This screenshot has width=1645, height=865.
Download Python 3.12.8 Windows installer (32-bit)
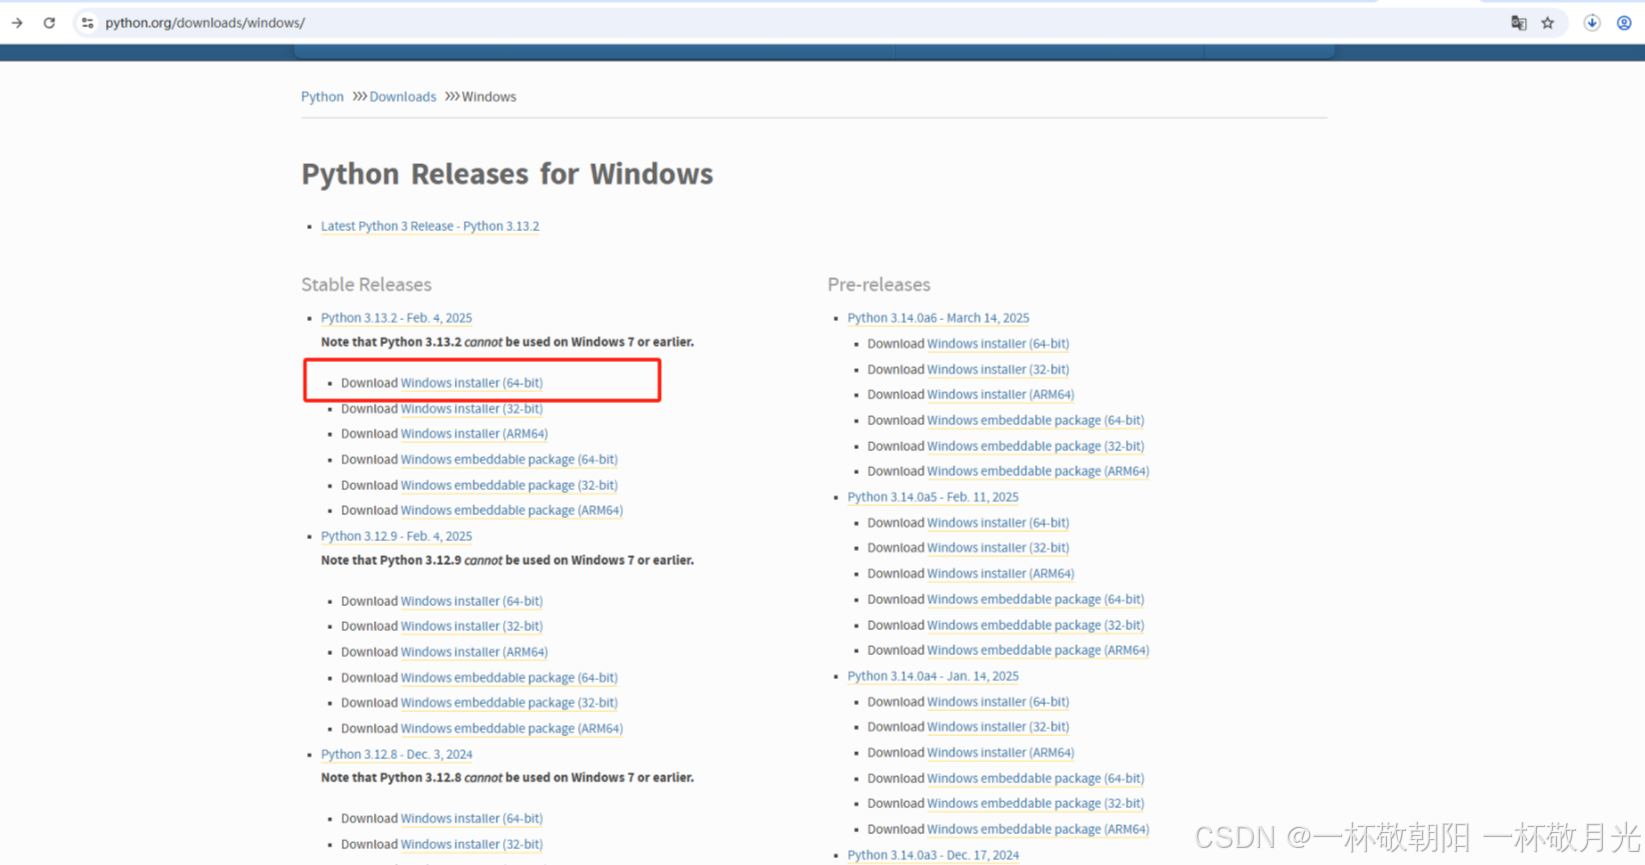coord(472,845)
